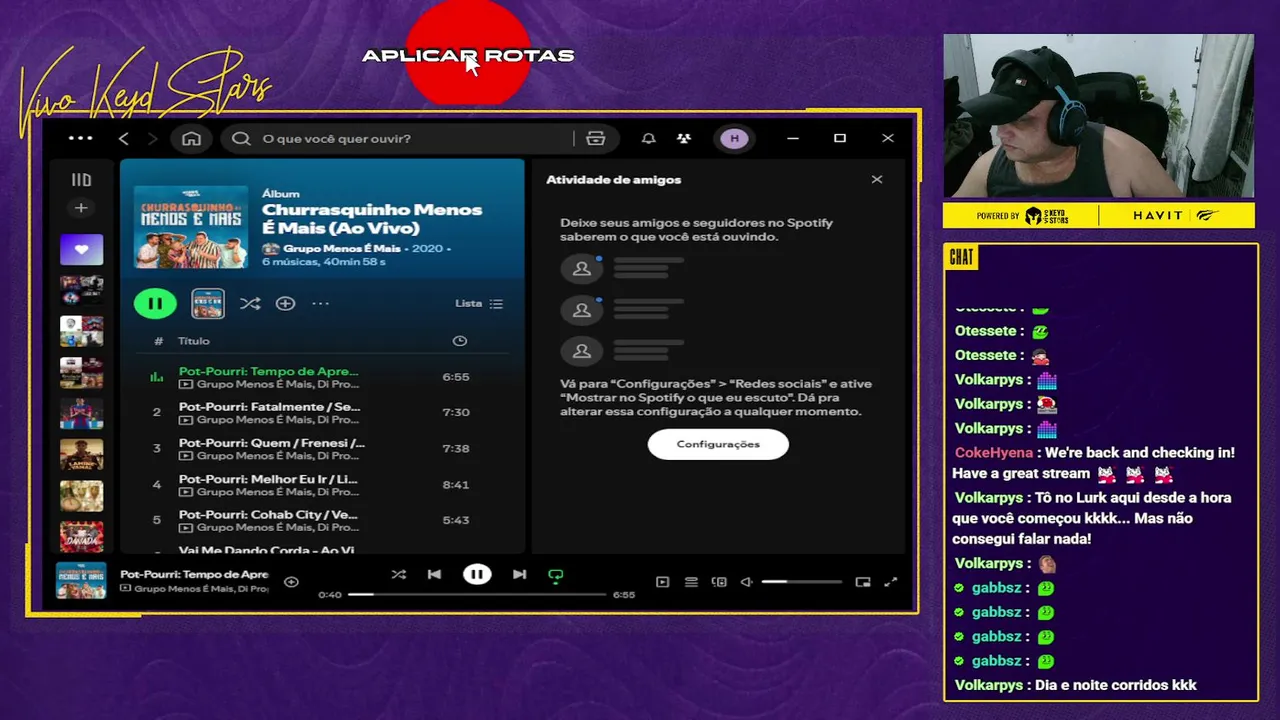Open Liked Songs in the sidebar
Image resolution: width=1280 pixels, height=720 pixels.
tap(81, 249)
